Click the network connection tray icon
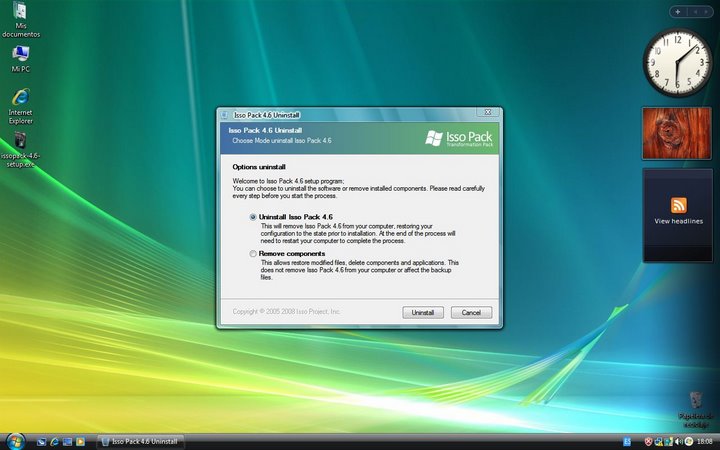Image resolution: width=720 pixels, height=450 pixels. coord(669,442)
